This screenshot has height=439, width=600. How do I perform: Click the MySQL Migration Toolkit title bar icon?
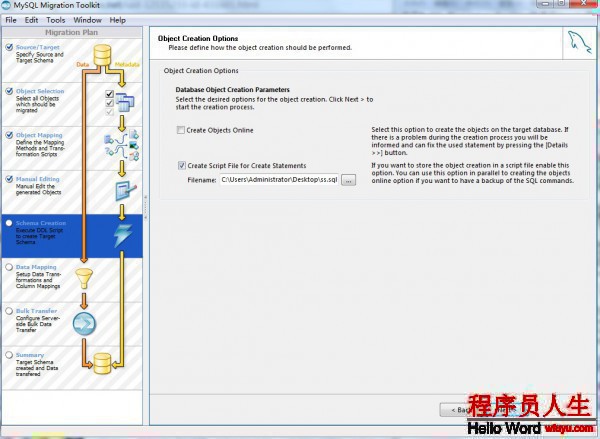7,5
